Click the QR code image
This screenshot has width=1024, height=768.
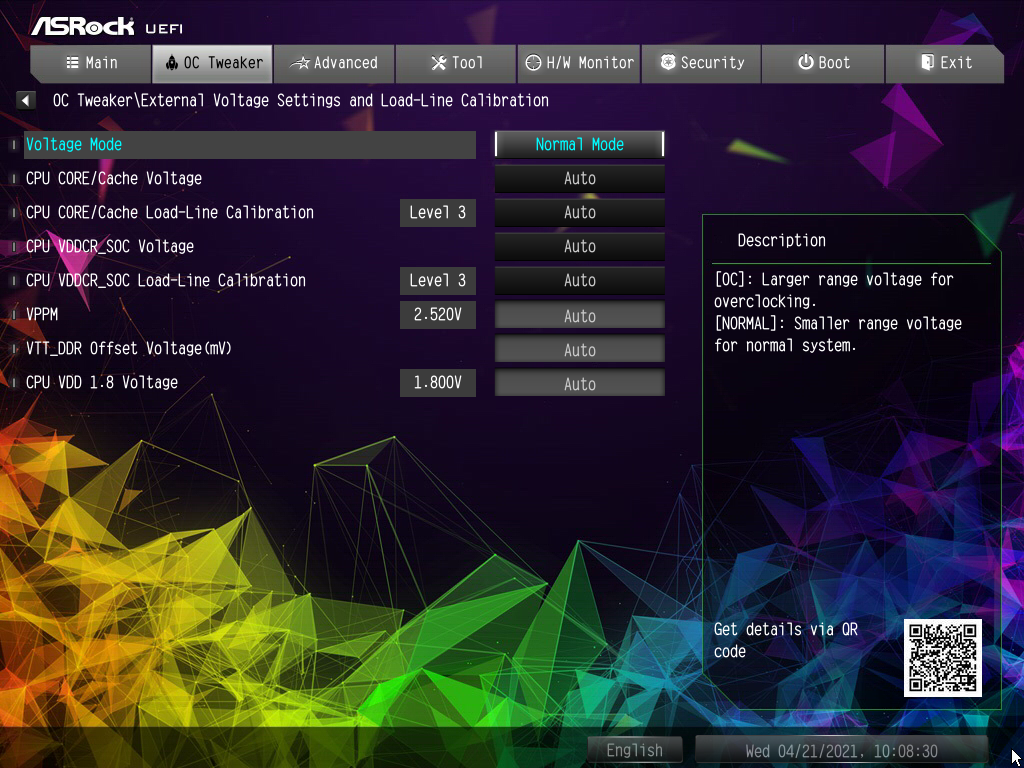coord(942,658)
